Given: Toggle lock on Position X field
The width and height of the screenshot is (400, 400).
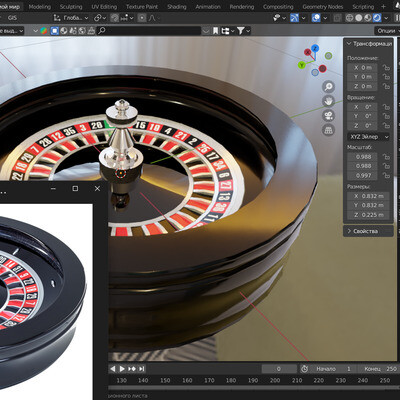Looking at the screenshot, I should point(386,68).
